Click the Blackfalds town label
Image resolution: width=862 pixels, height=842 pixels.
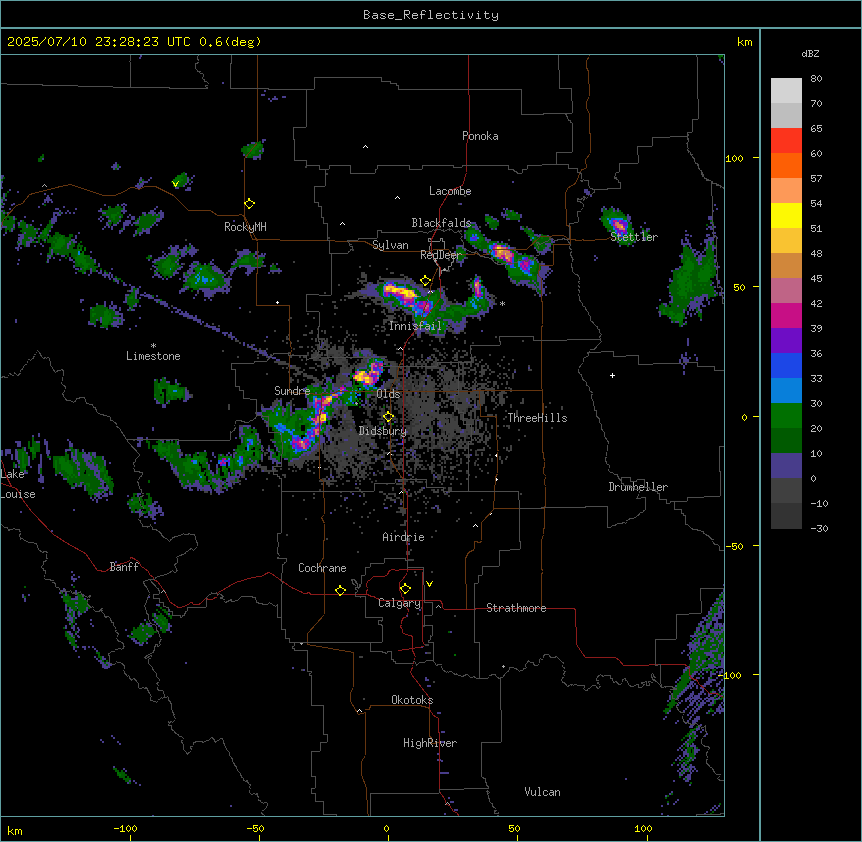pos(441,223)
